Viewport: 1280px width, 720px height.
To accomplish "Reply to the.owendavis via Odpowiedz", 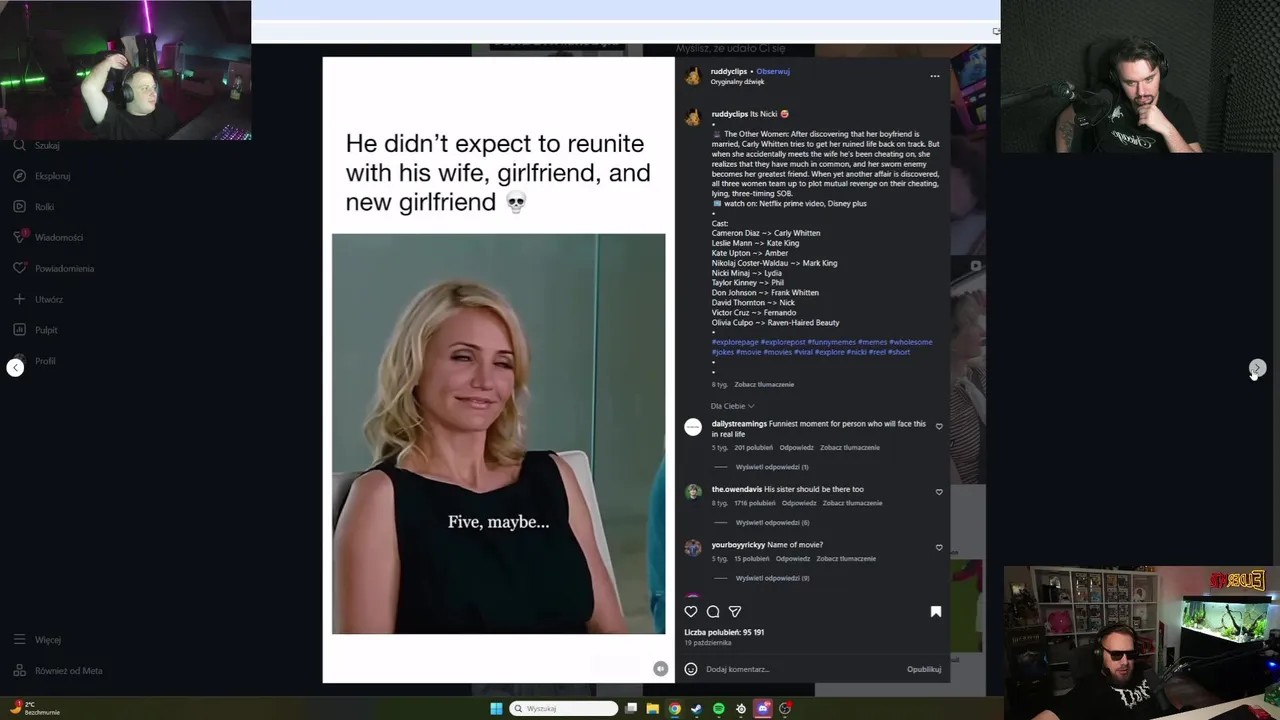I will click(x=799, y=503).
